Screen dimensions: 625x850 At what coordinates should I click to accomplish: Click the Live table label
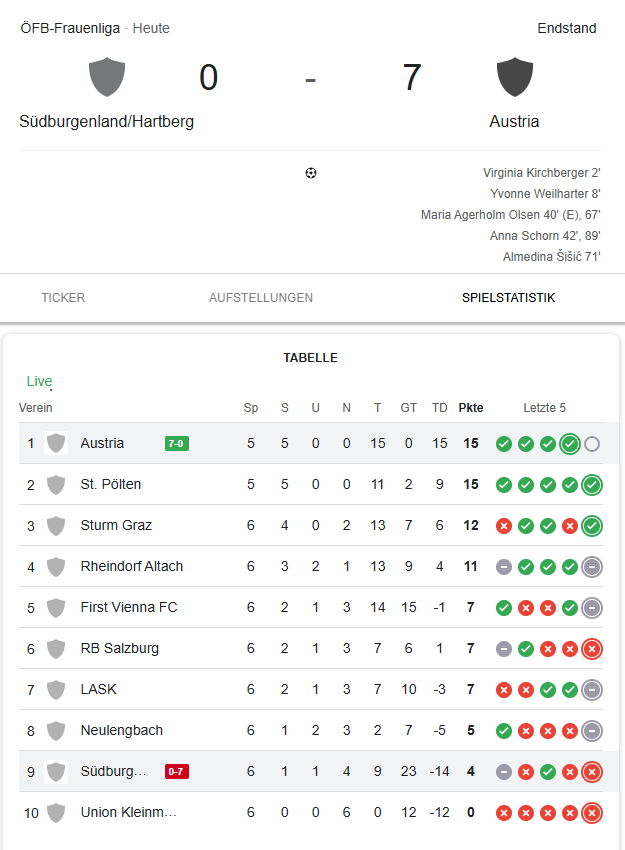[x=39, y=381]
